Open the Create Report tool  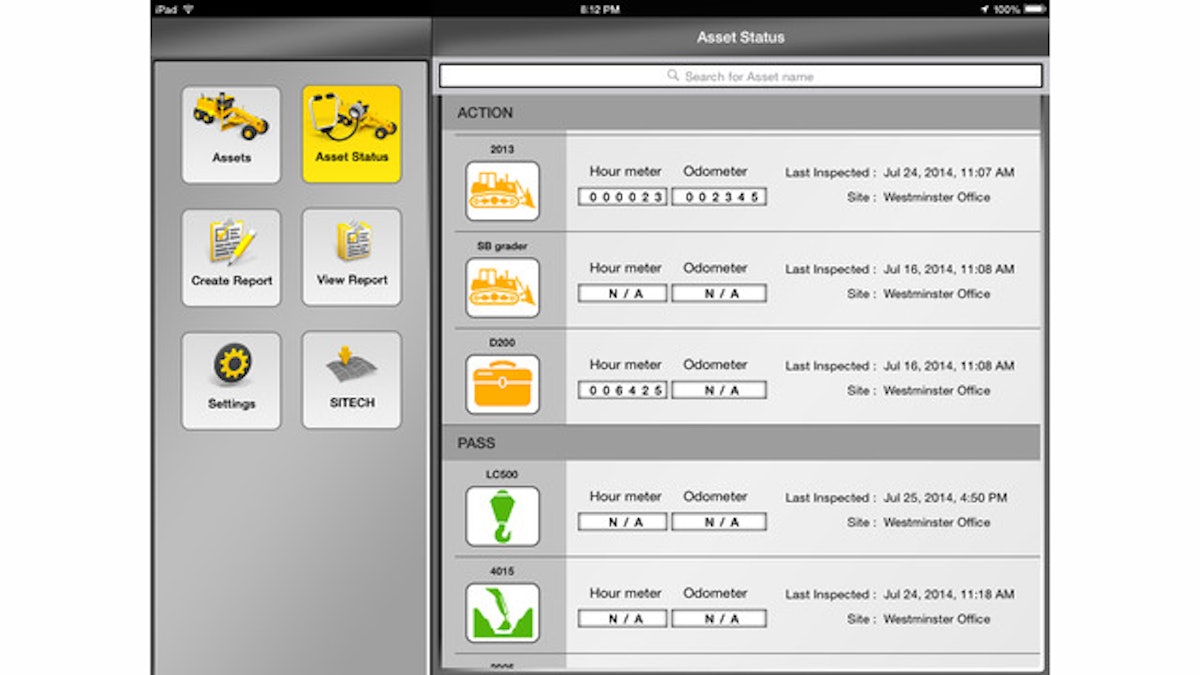pos(231,257)
